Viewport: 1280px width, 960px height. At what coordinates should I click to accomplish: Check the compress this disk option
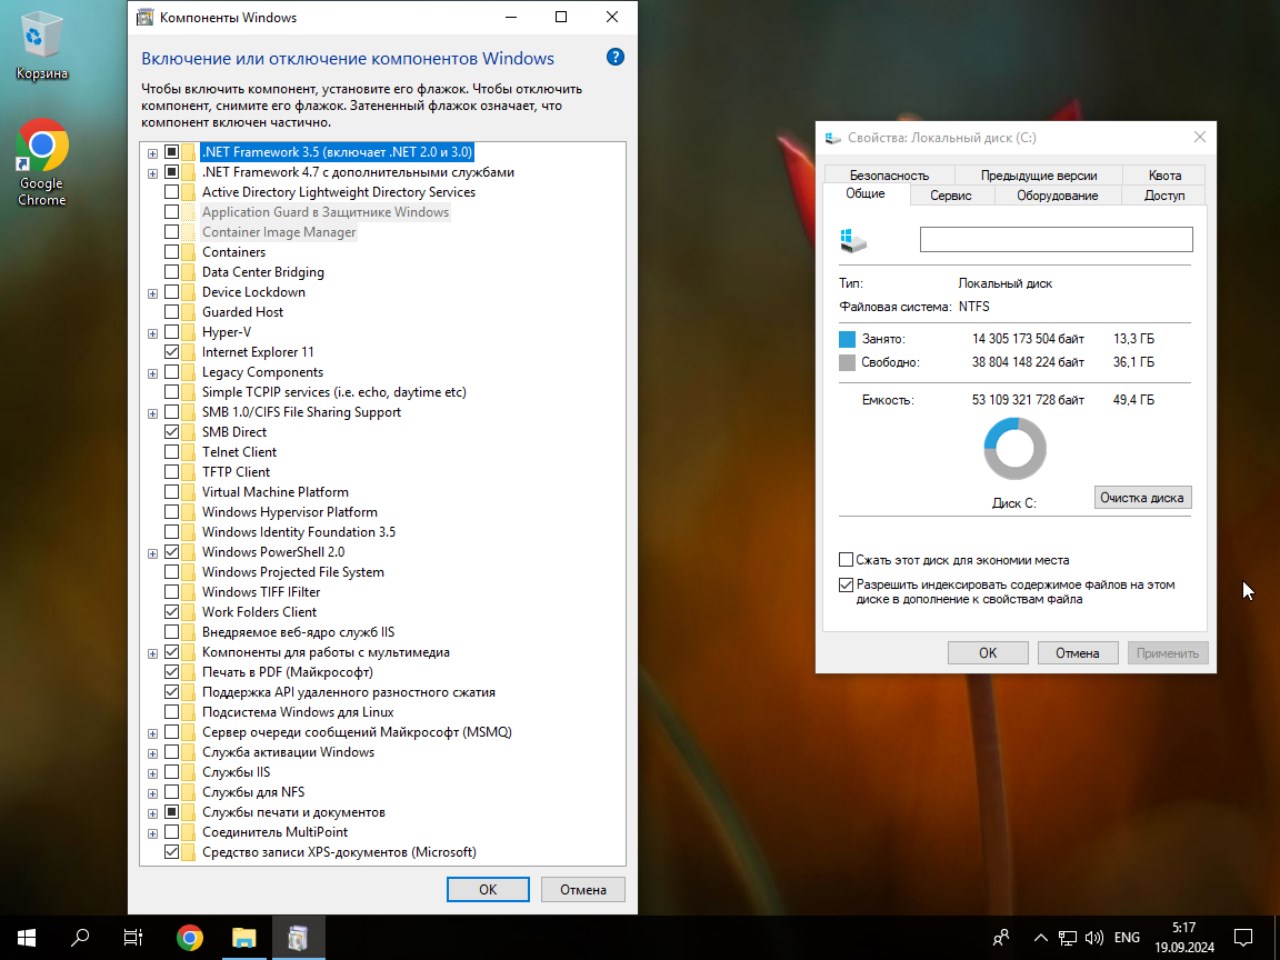[x=846, y=560]
